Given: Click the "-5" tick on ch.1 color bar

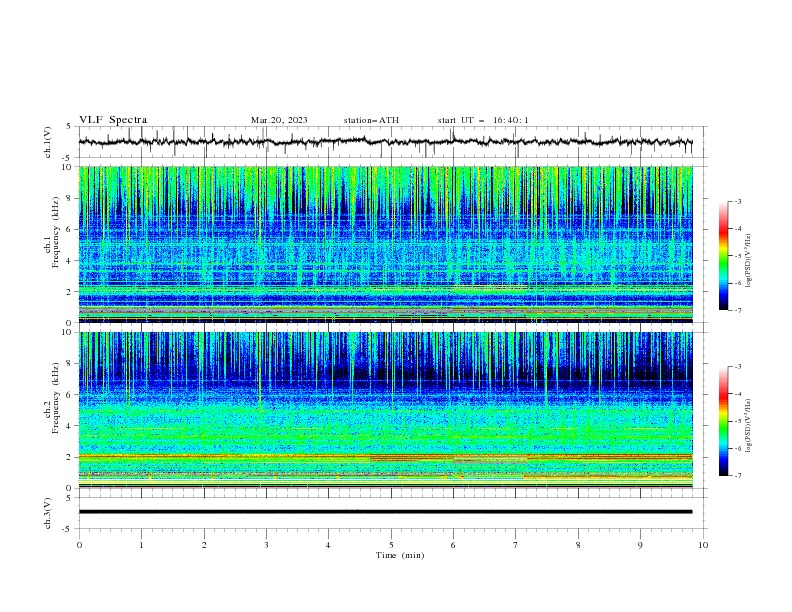Looking at the screenshot, I should pos(737,256).
